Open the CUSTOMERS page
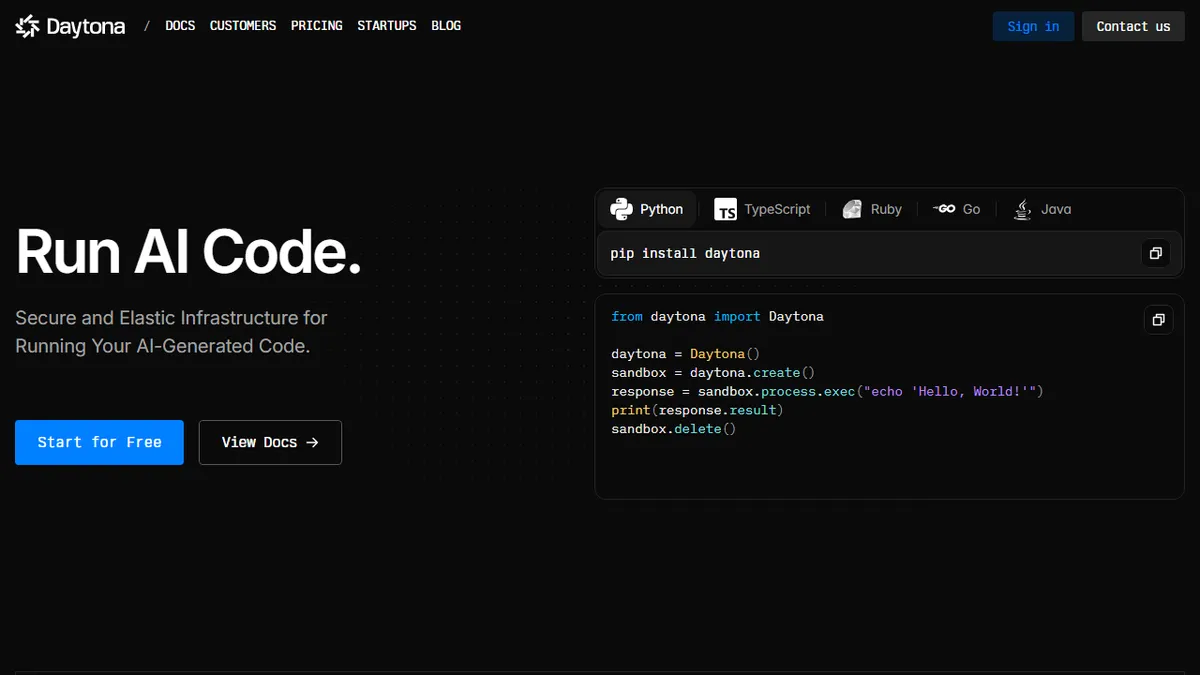 coord(243,26)
